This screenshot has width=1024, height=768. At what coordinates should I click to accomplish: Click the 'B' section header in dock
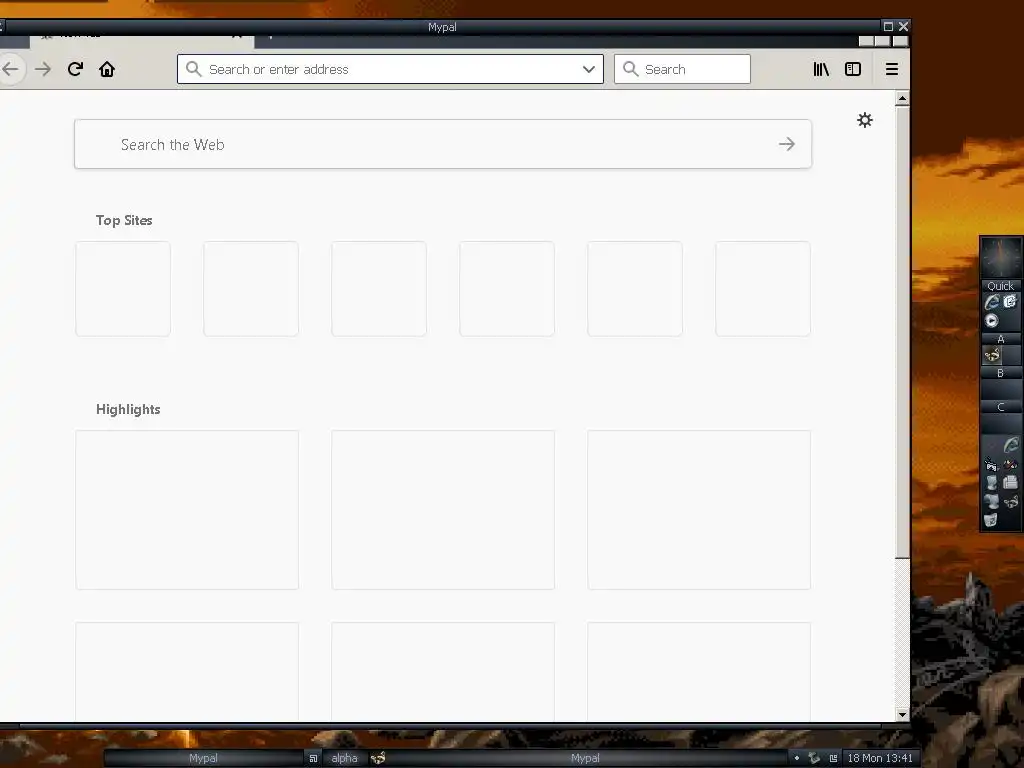point(1000,374)
